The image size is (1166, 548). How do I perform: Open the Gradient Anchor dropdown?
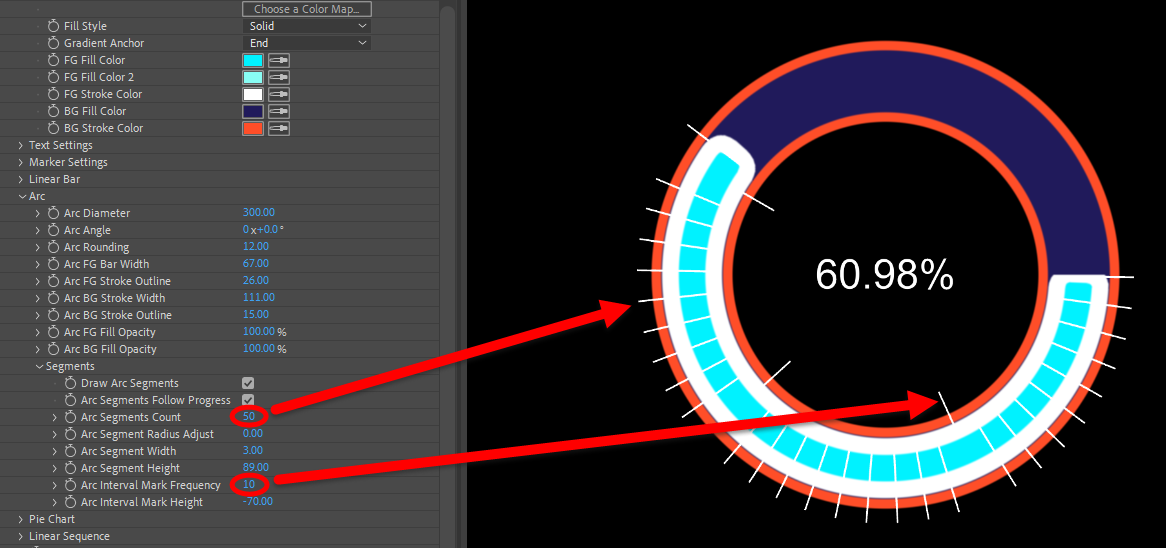306,43
